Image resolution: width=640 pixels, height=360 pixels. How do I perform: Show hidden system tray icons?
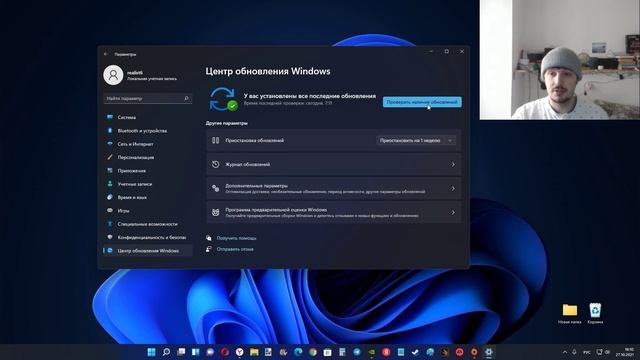click(x=565, y=352)
